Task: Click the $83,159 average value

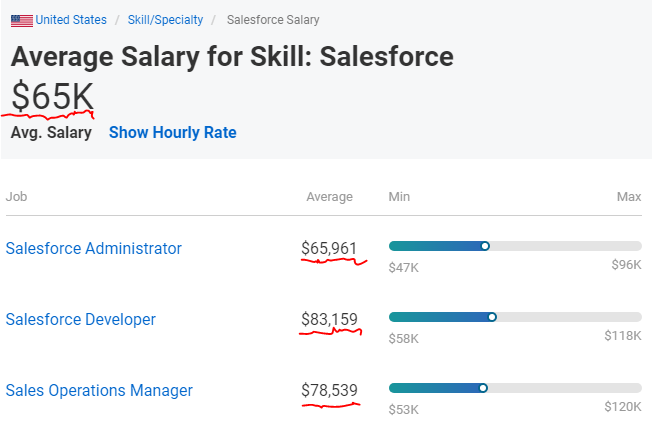Action: pos(329,319)
